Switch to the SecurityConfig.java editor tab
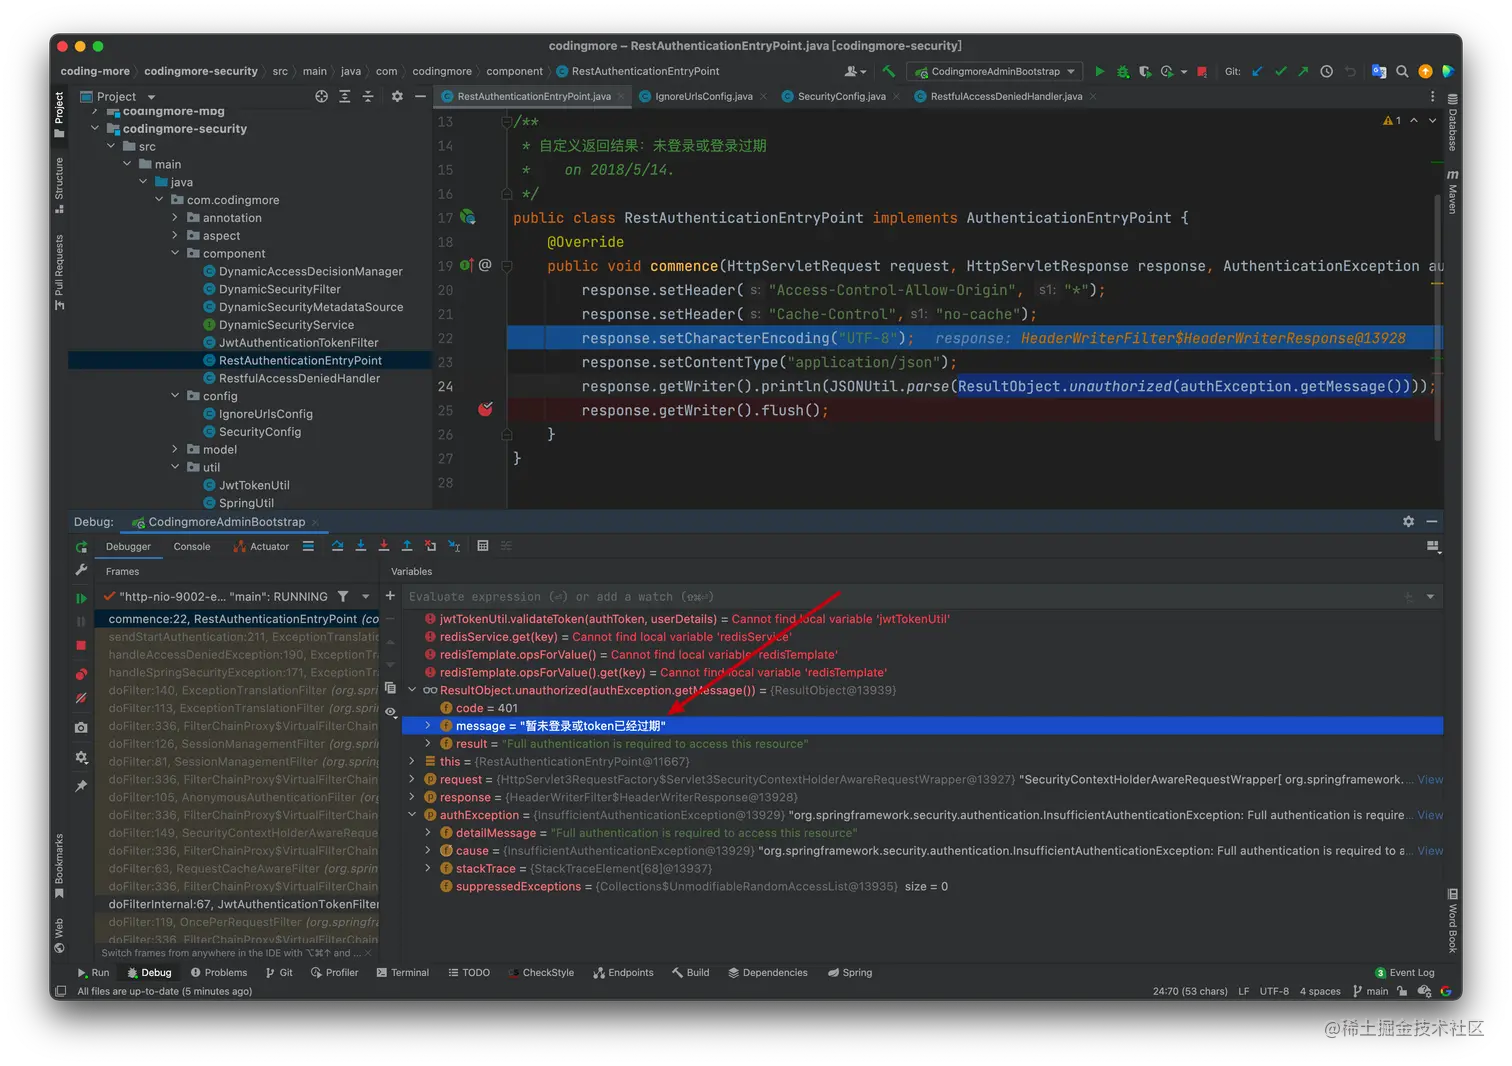This screenshot has height=1066, width=1512. [841, 96]
